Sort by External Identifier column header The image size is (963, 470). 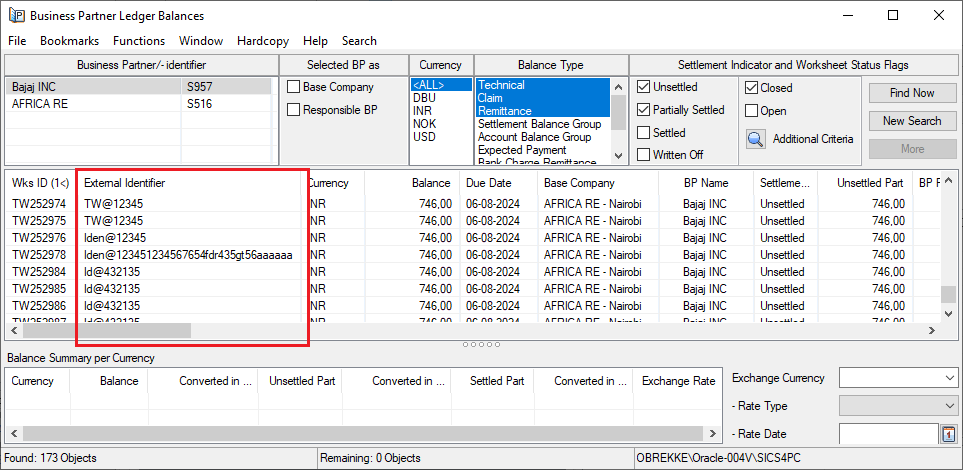tap(125, 183)
